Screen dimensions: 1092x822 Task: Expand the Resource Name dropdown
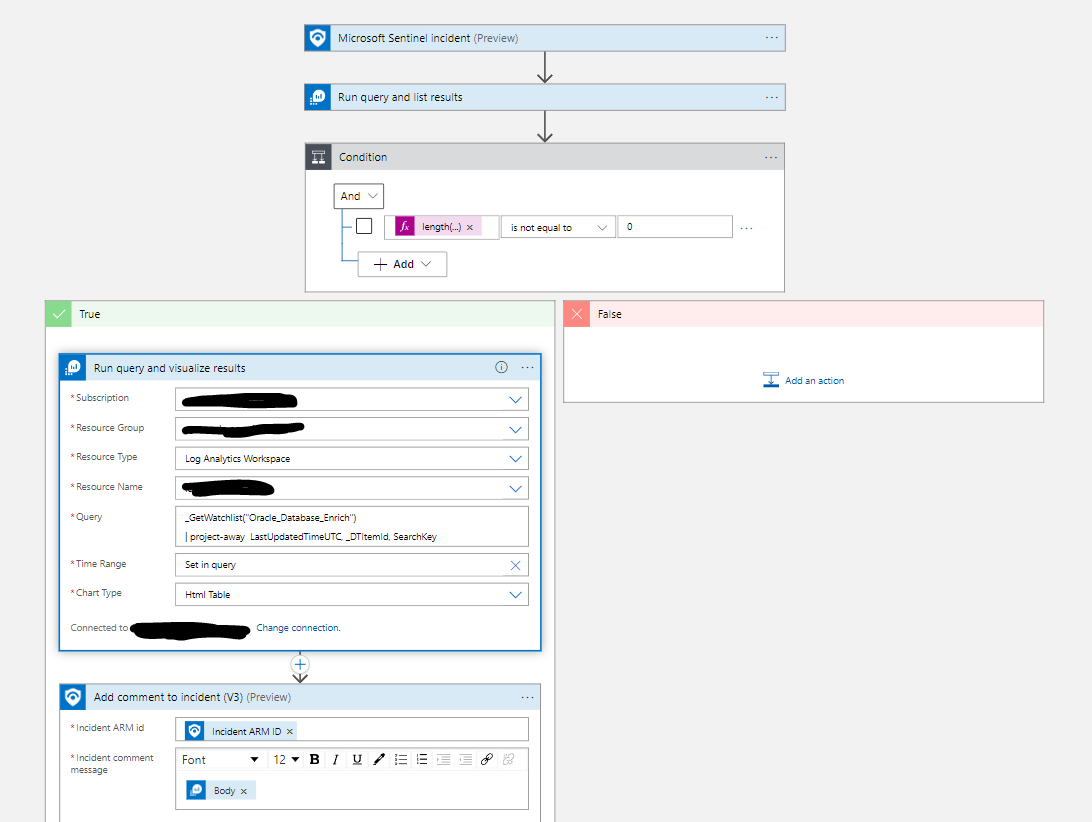tap(515, 488)
